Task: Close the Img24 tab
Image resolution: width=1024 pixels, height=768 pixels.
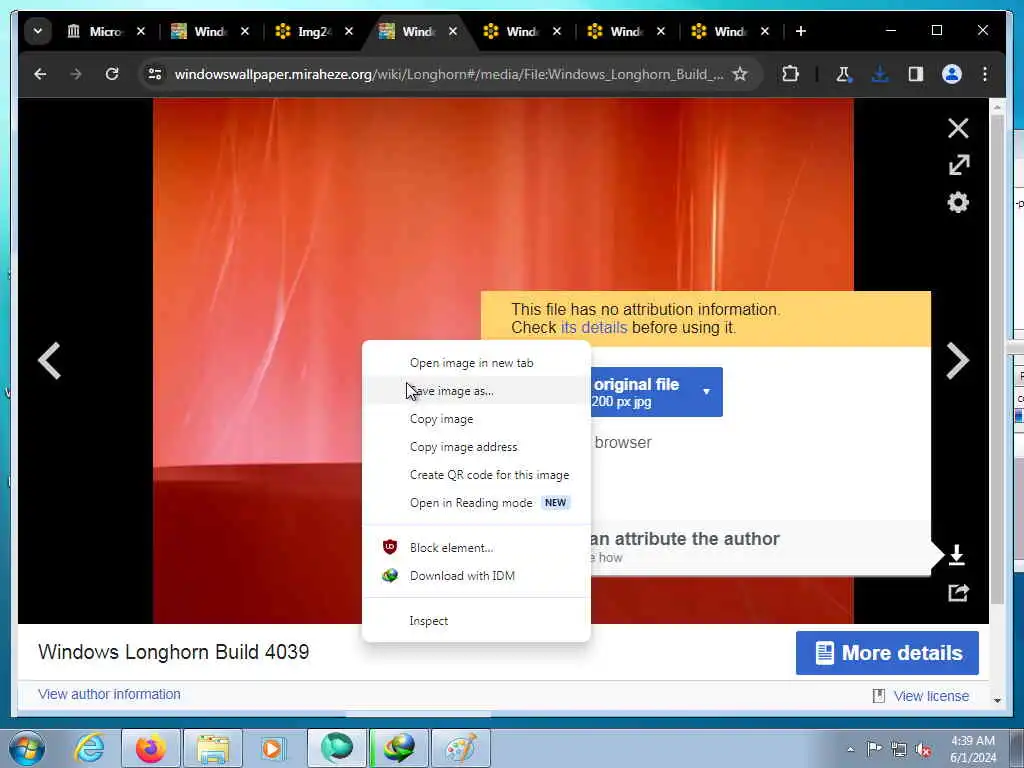Action: (x=349, y=31)
